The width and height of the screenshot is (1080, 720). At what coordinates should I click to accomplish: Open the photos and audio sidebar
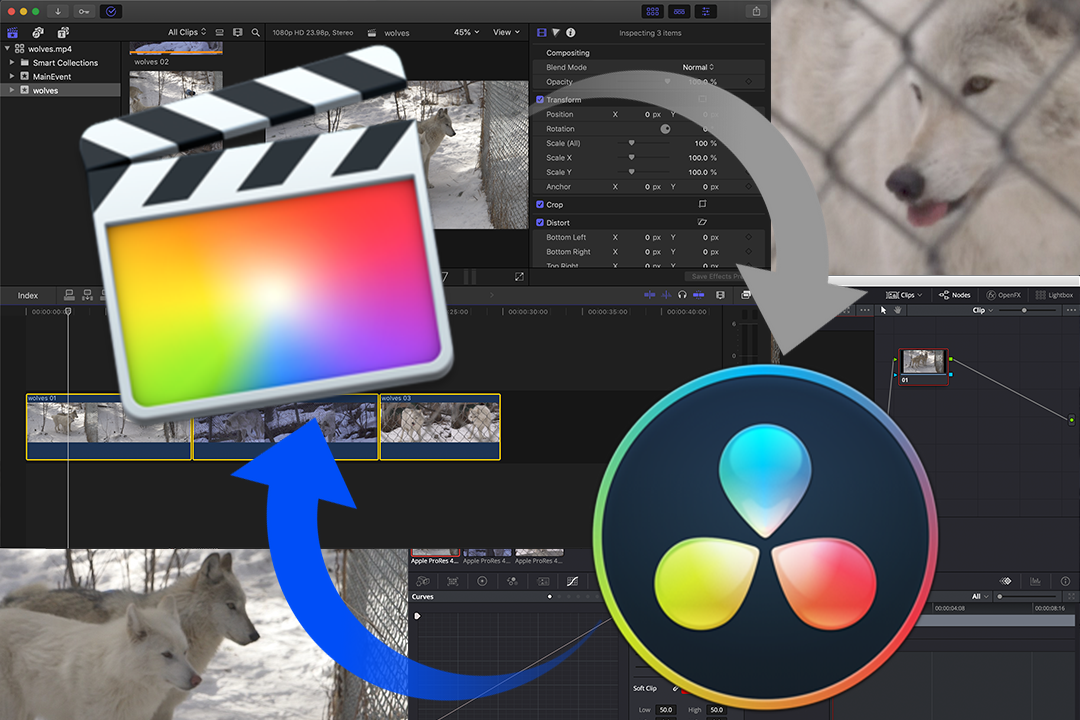(38, 32)
